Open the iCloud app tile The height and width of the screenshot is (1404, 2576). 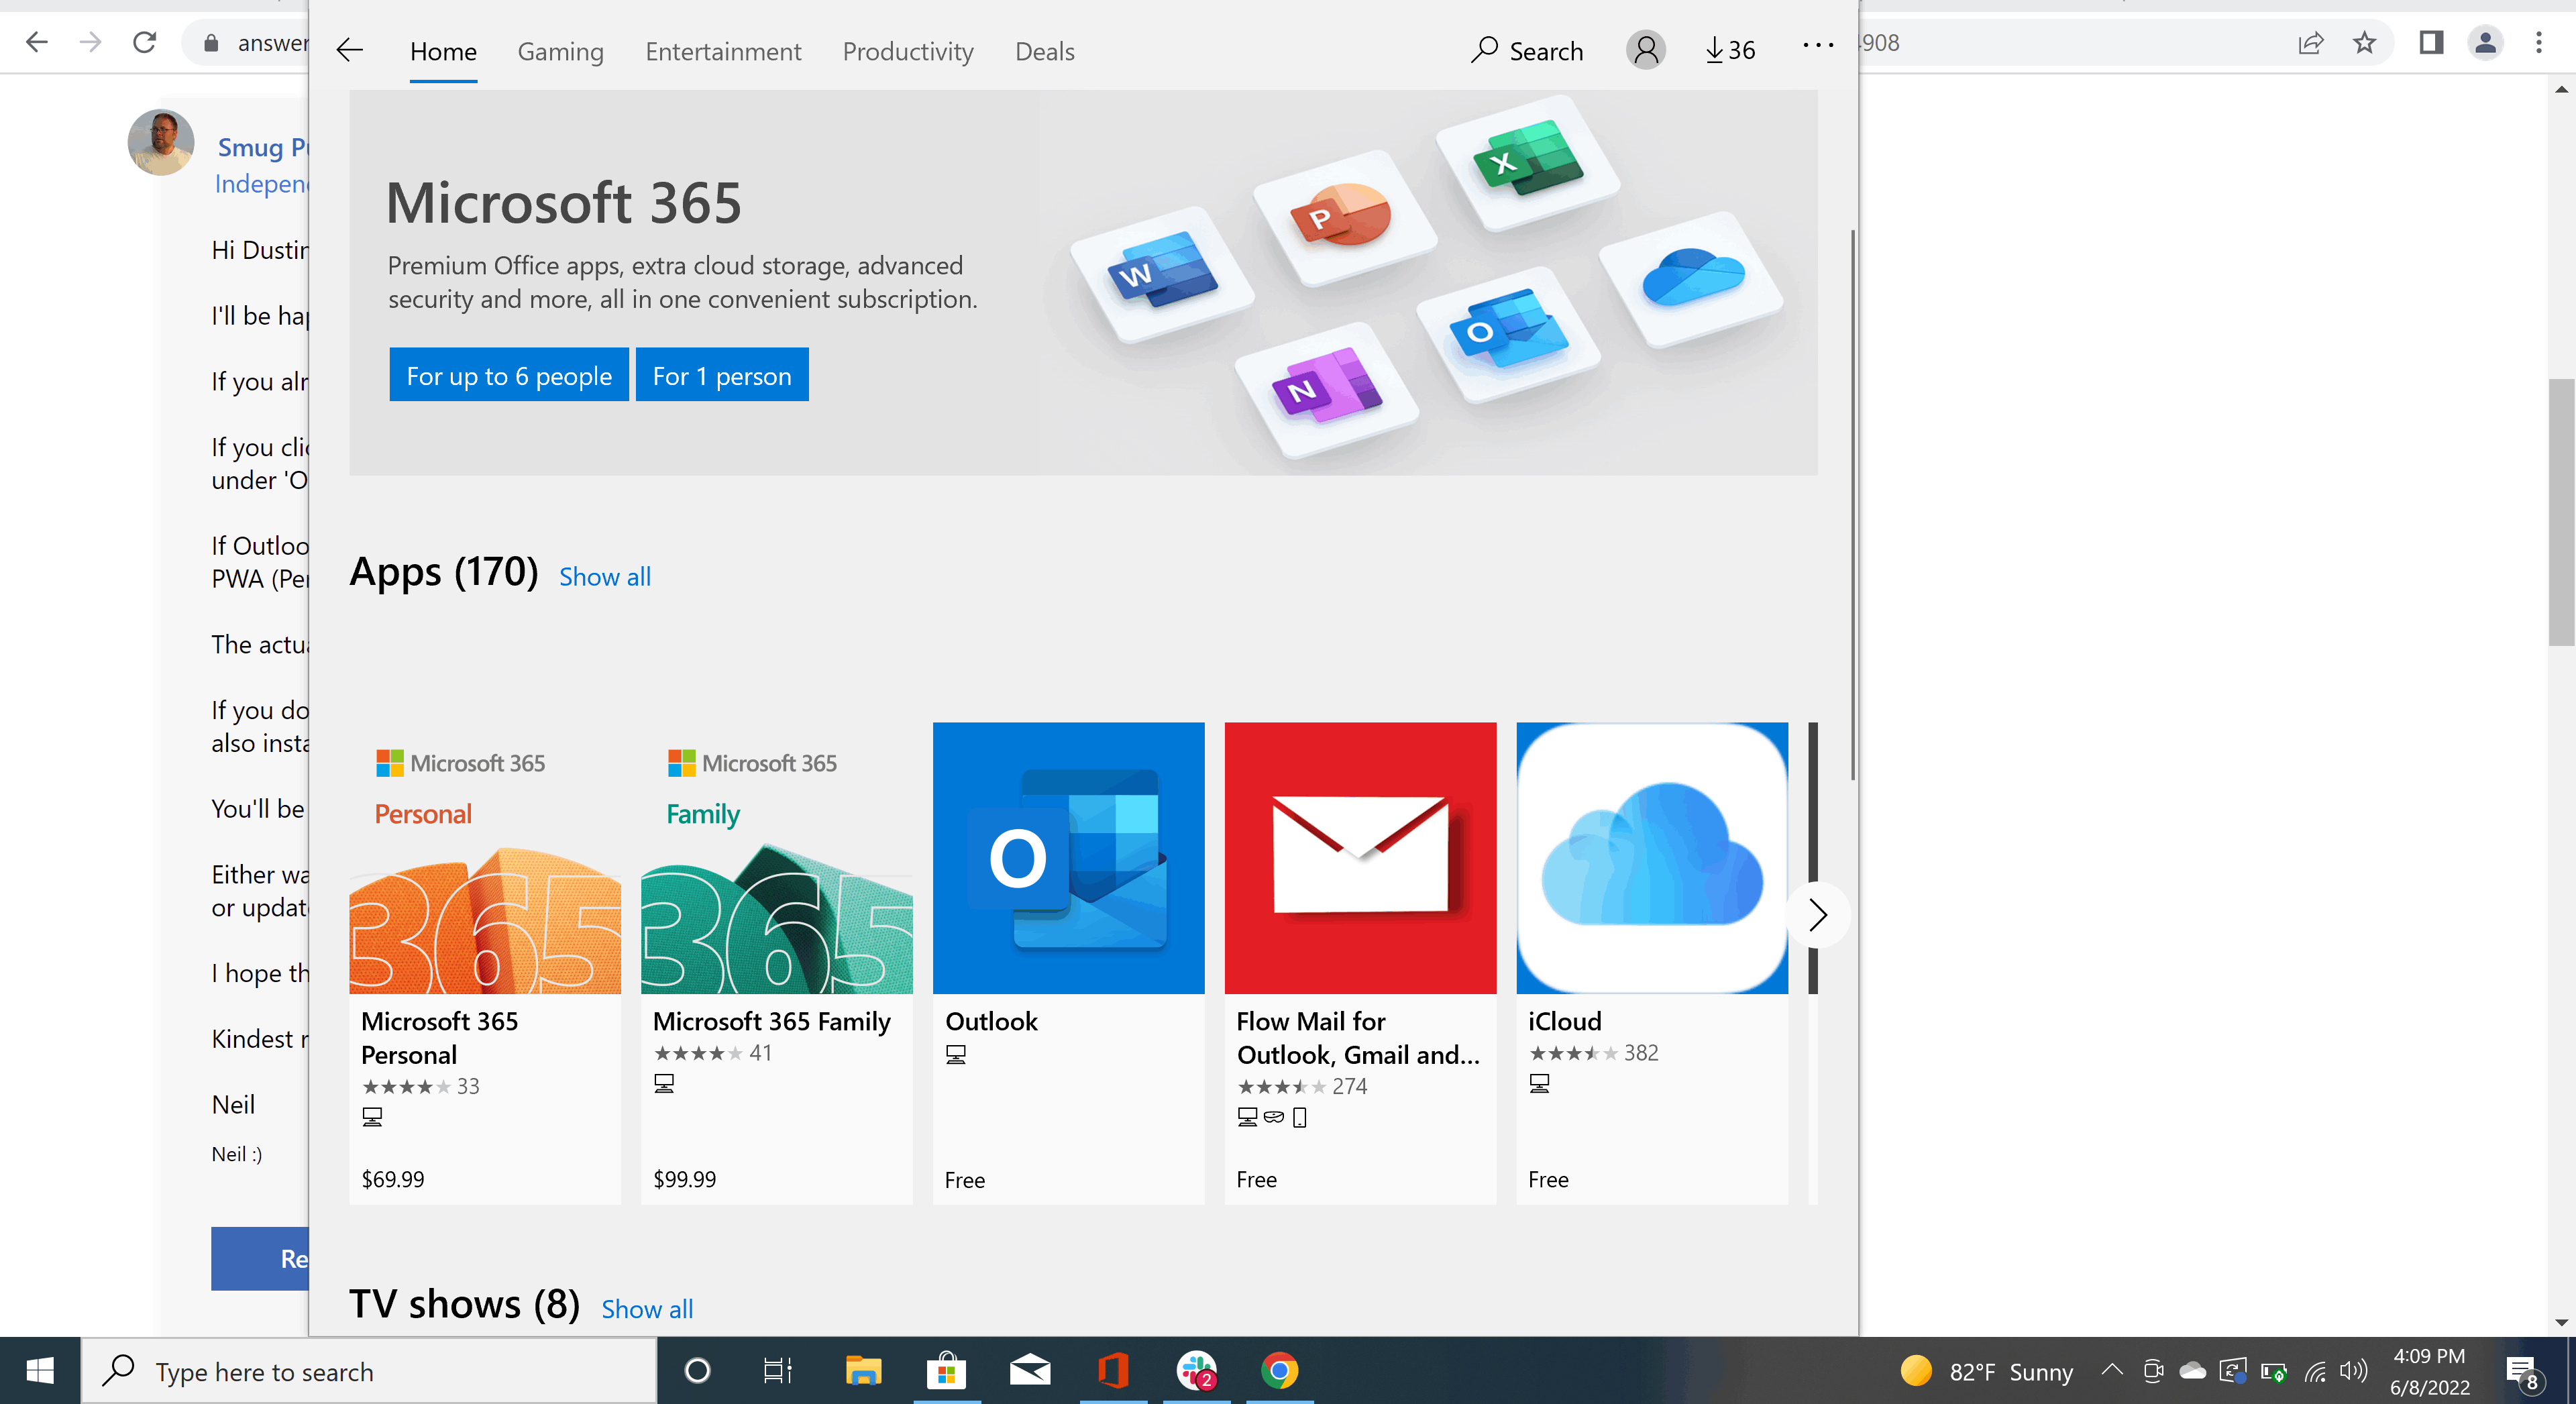coord(1653,963)
